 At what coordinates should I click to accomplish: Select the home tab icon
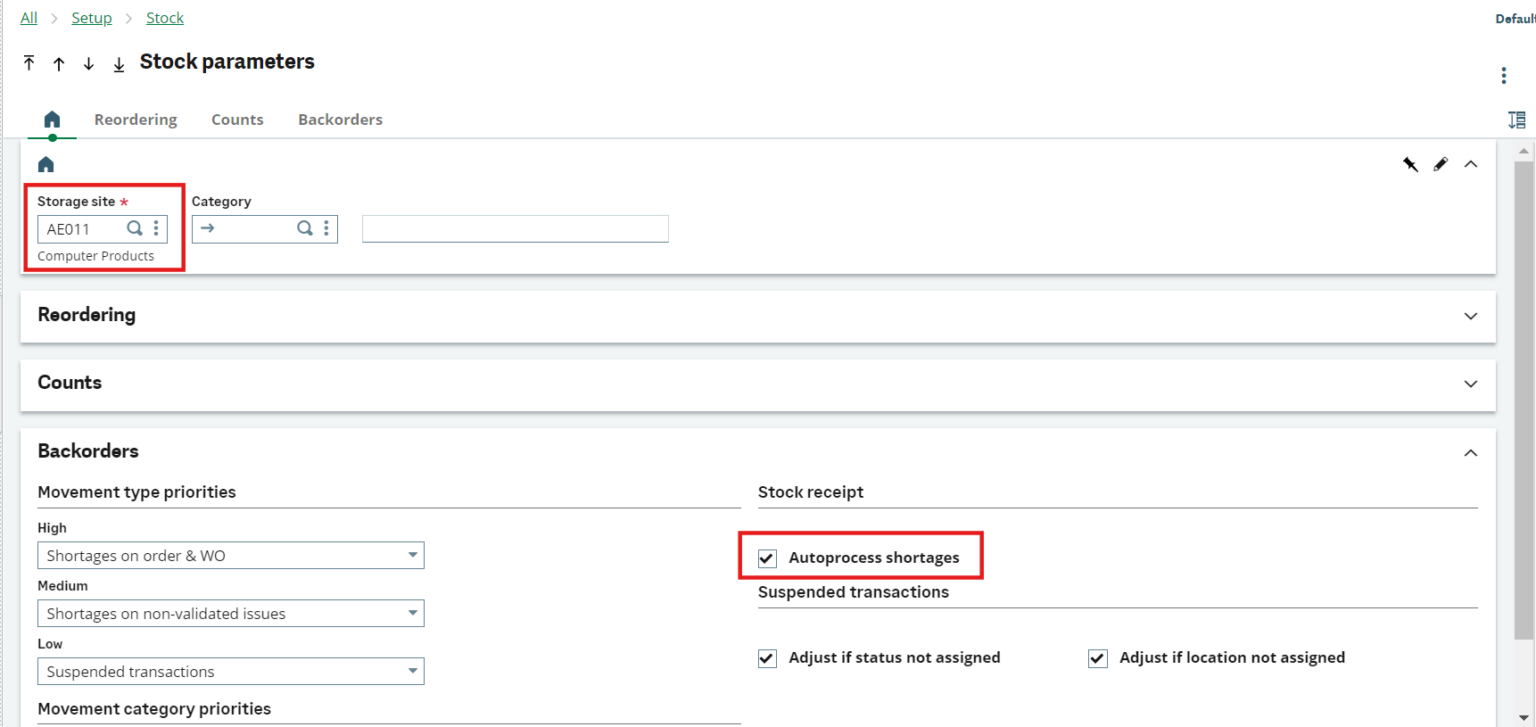(53, 119)
